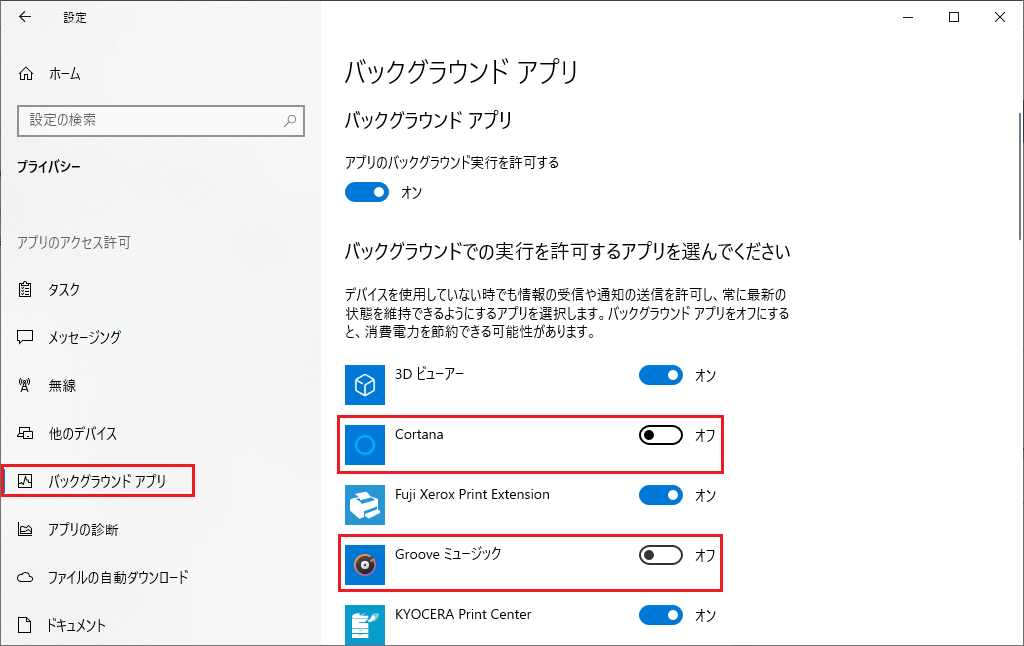1024x646 pixels.
Task: Go to 他のデバイス settings page
Action: [82, 434]
